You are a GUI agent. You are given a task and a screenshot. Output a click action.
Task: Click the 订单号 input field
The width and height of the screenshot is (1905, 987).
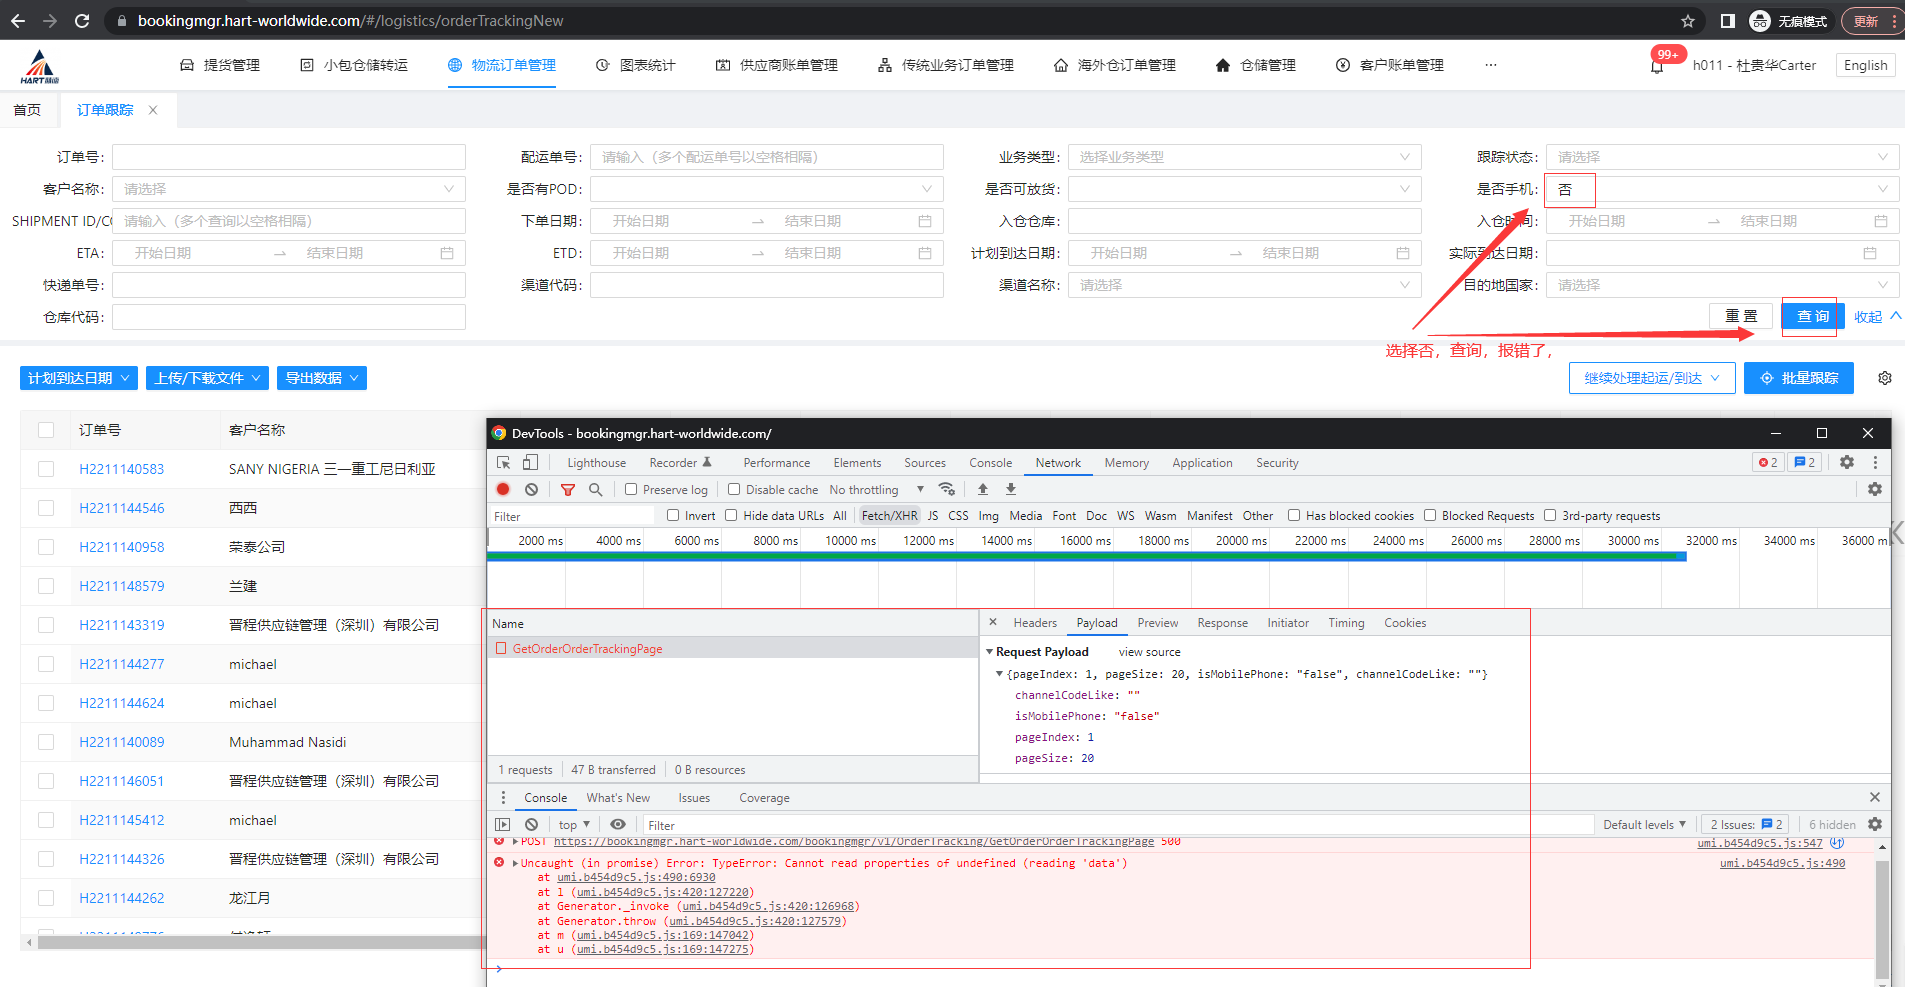tap(288, 157)
